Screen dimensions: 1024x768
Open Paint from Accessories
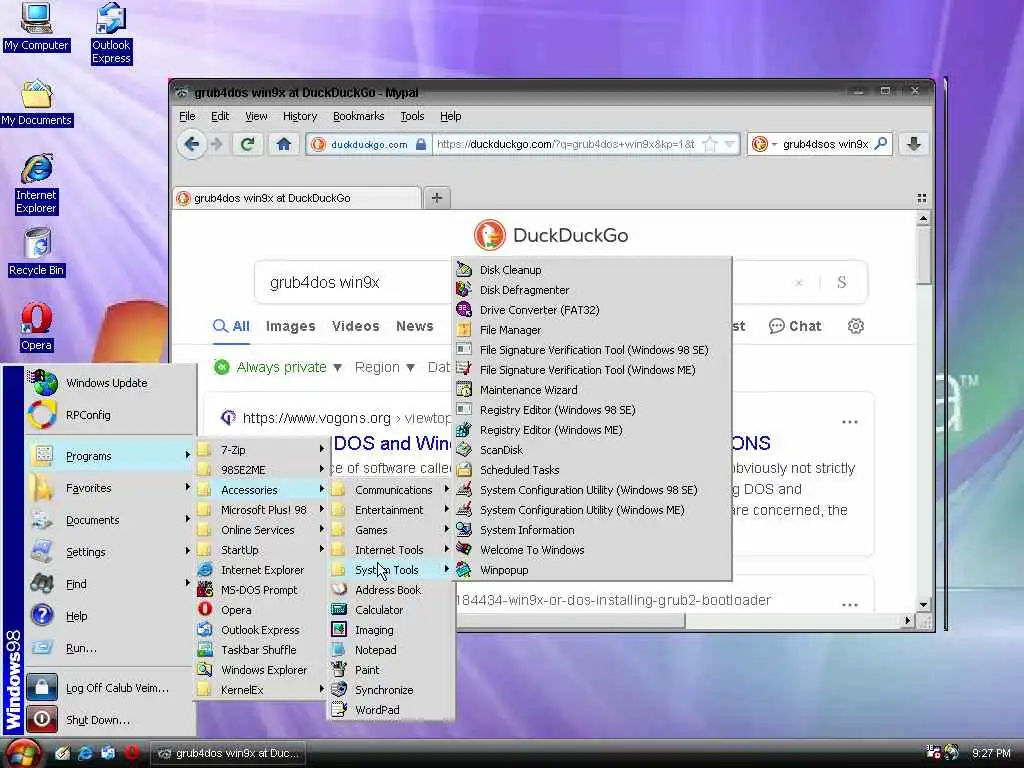tap(390, 670)
